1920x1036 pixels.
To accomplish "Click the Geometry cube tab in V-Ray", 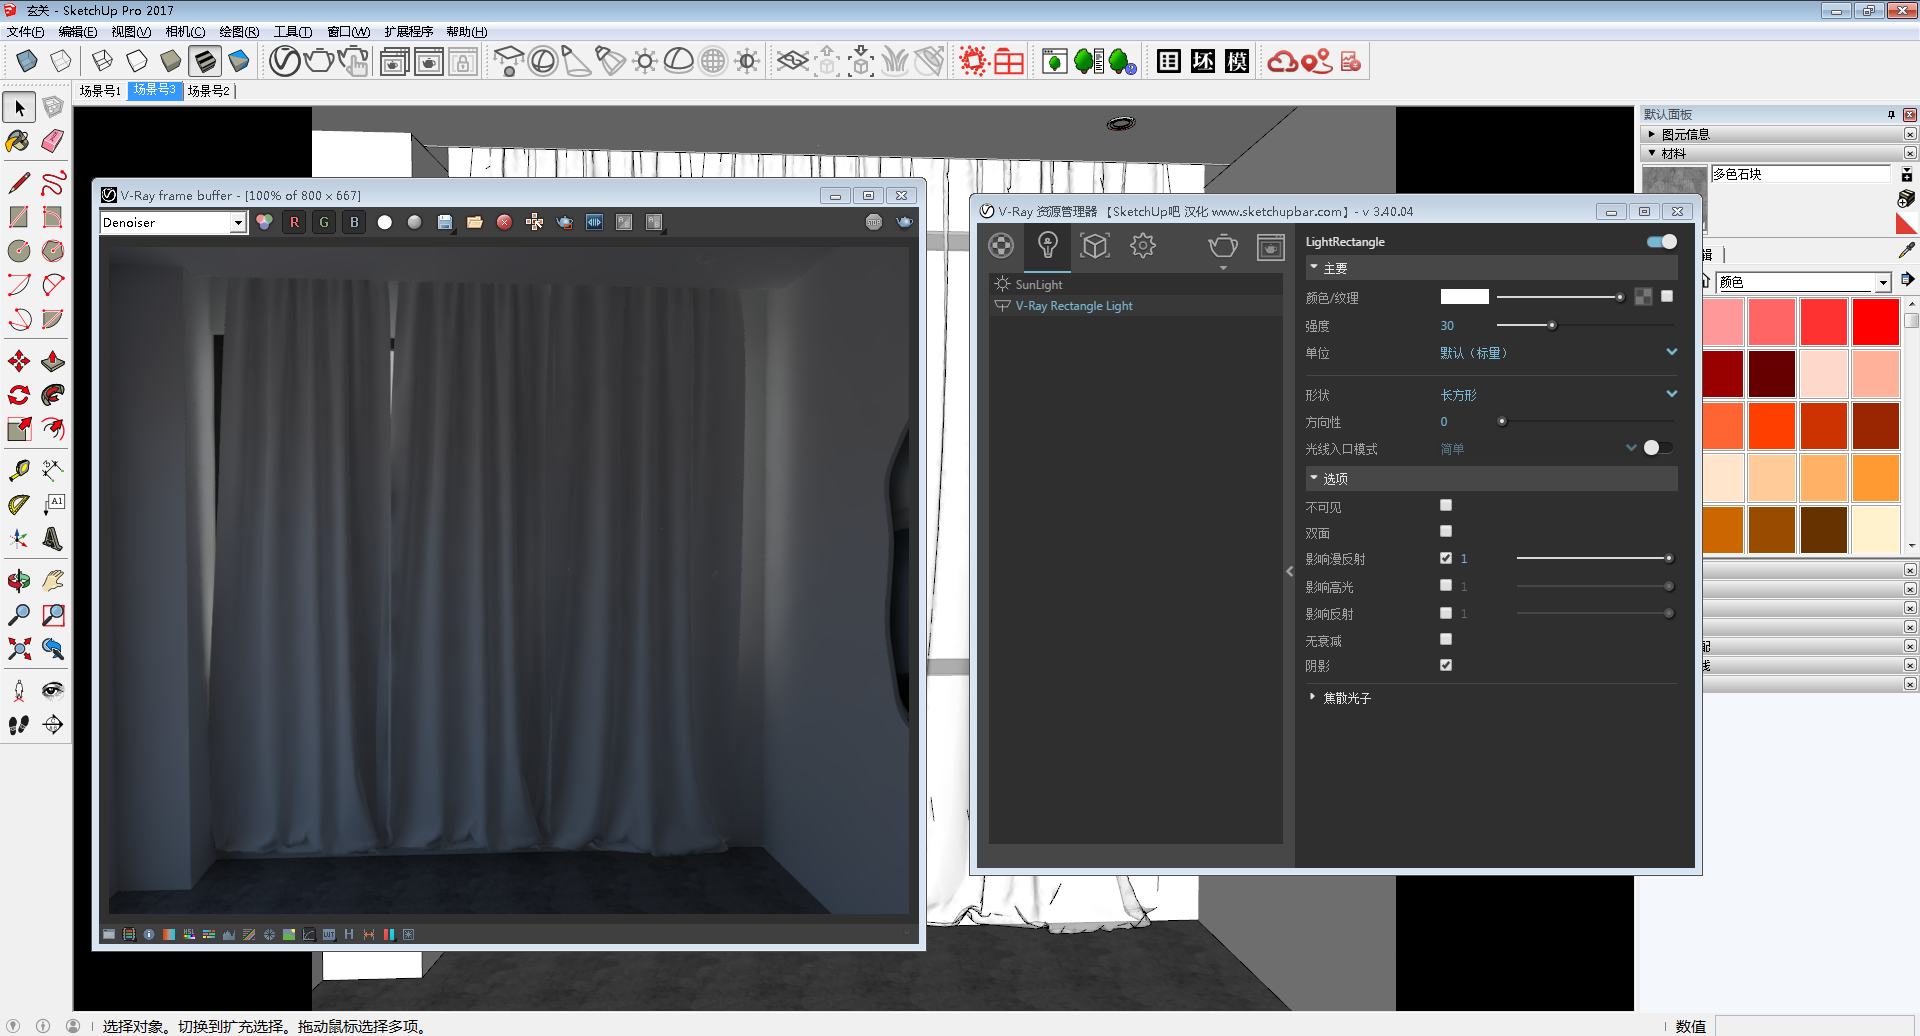I will pos(1095,245).
